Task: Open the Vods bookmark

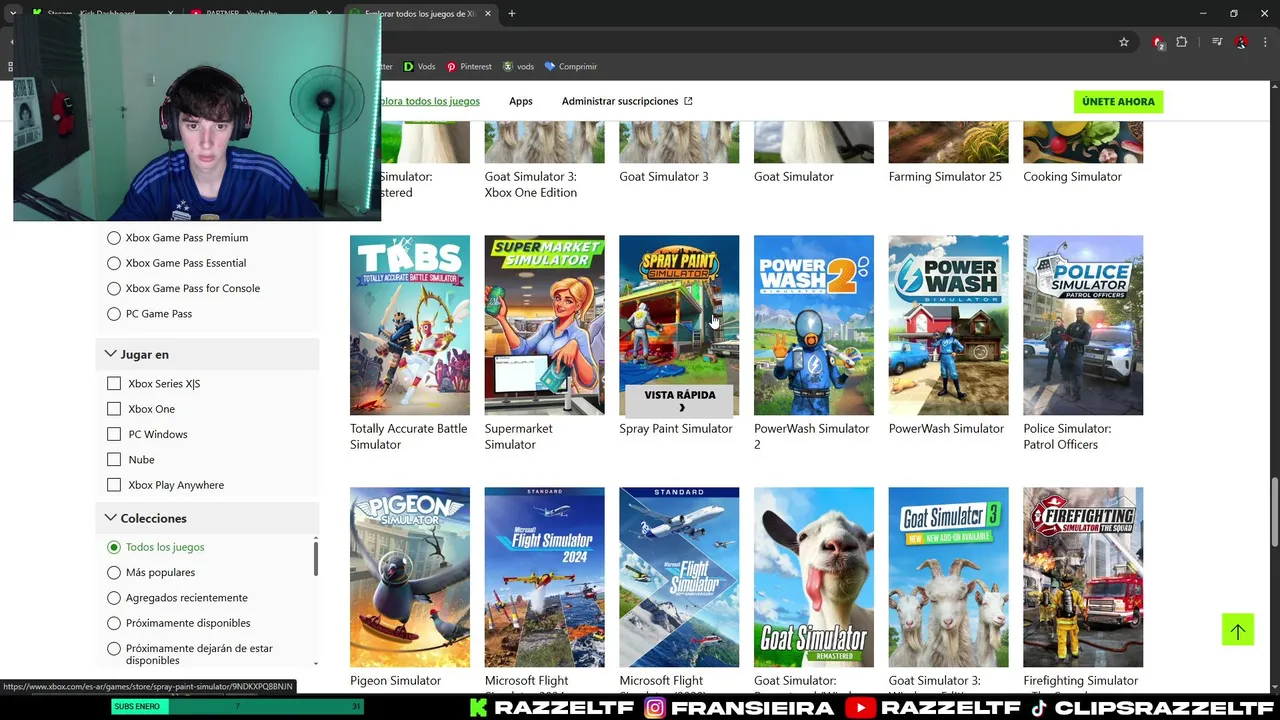Action: pyautogui.click(x=419, y=66)
